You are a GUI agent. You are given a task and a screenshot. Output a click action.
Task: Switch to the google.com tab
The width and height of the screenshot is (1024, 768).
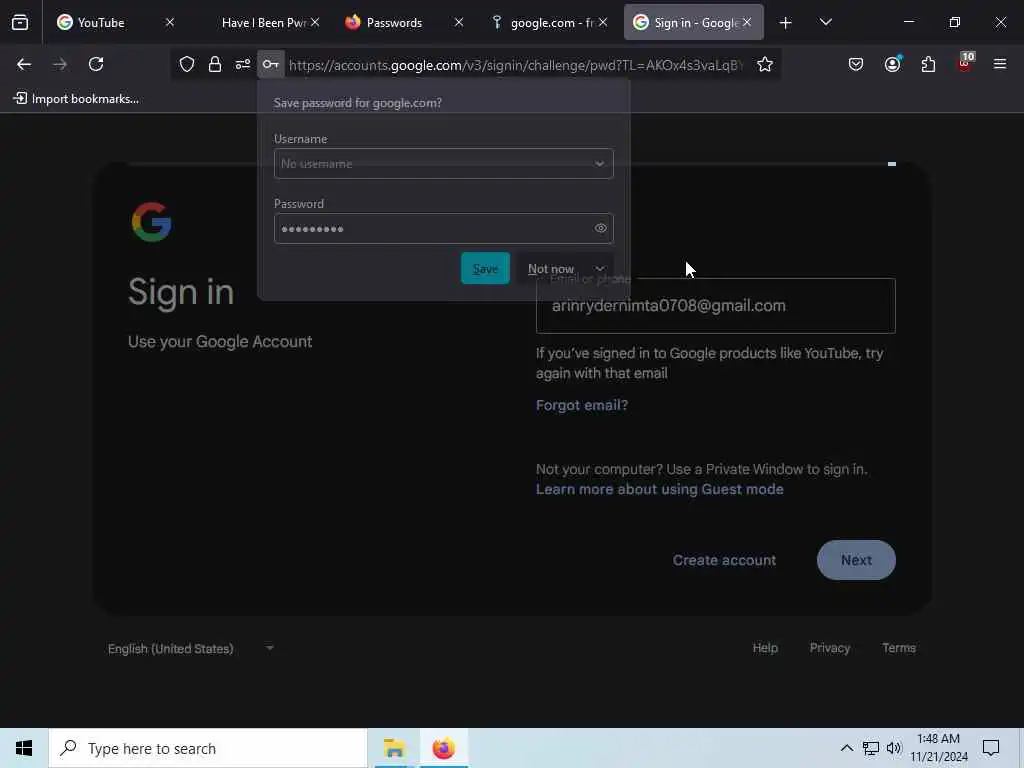tap(552, 23)
